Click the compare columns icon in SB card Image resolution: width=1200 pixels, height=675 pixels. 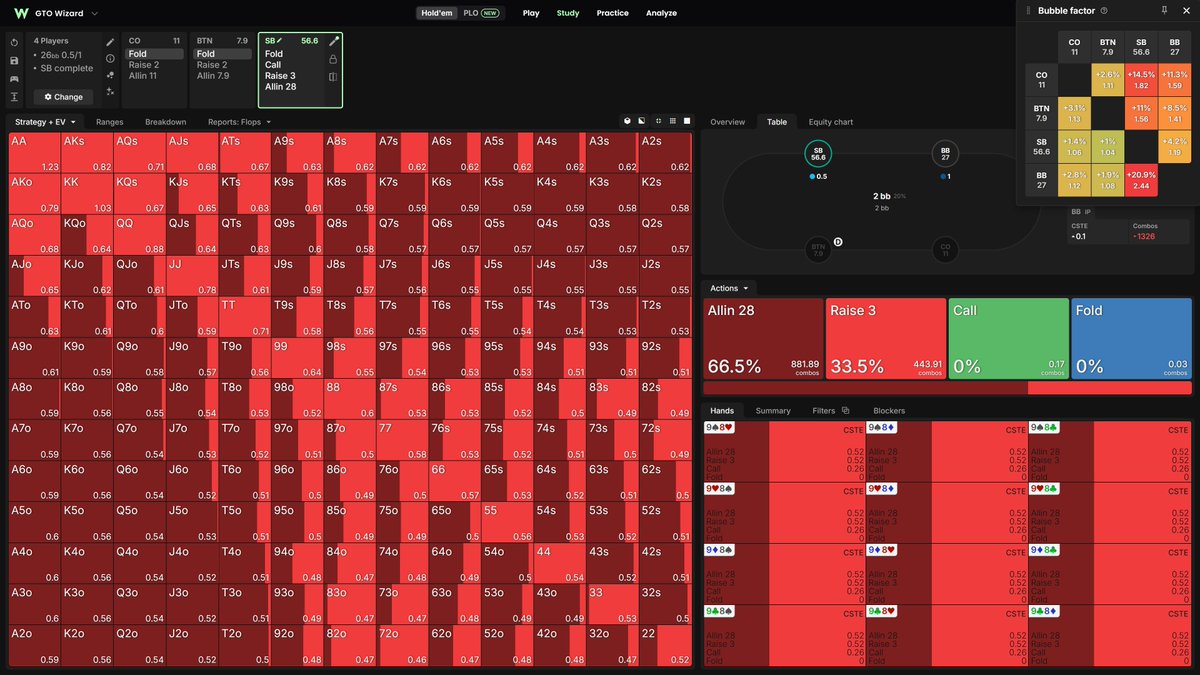pos(333,76)
